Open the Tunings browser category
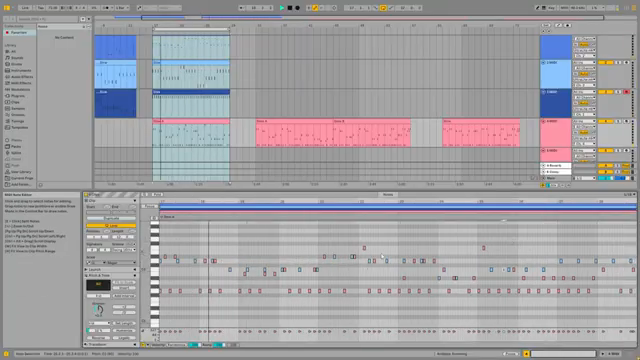The width and height of the screenshot is (640, 360). pos(18,121)
